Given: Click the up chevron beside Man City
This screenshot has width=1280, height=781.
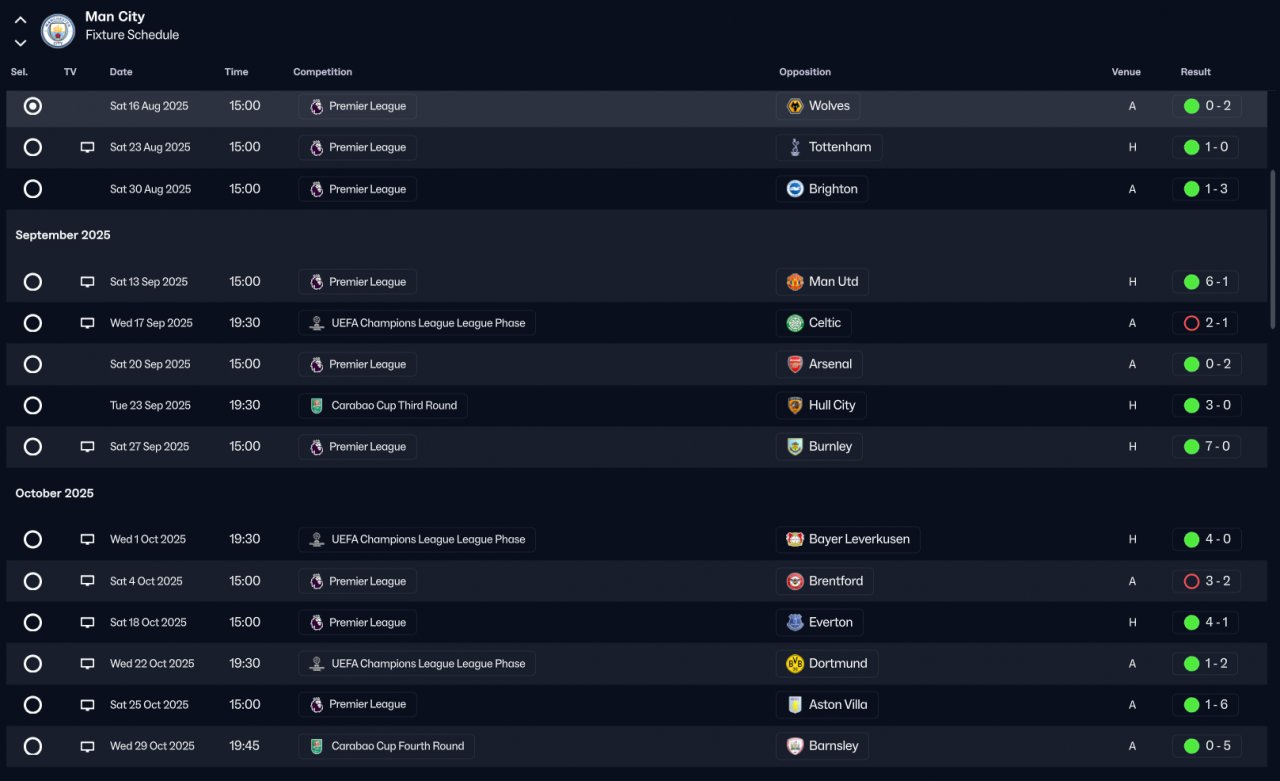Looking at the screenshot, I should tap(20, 20).
